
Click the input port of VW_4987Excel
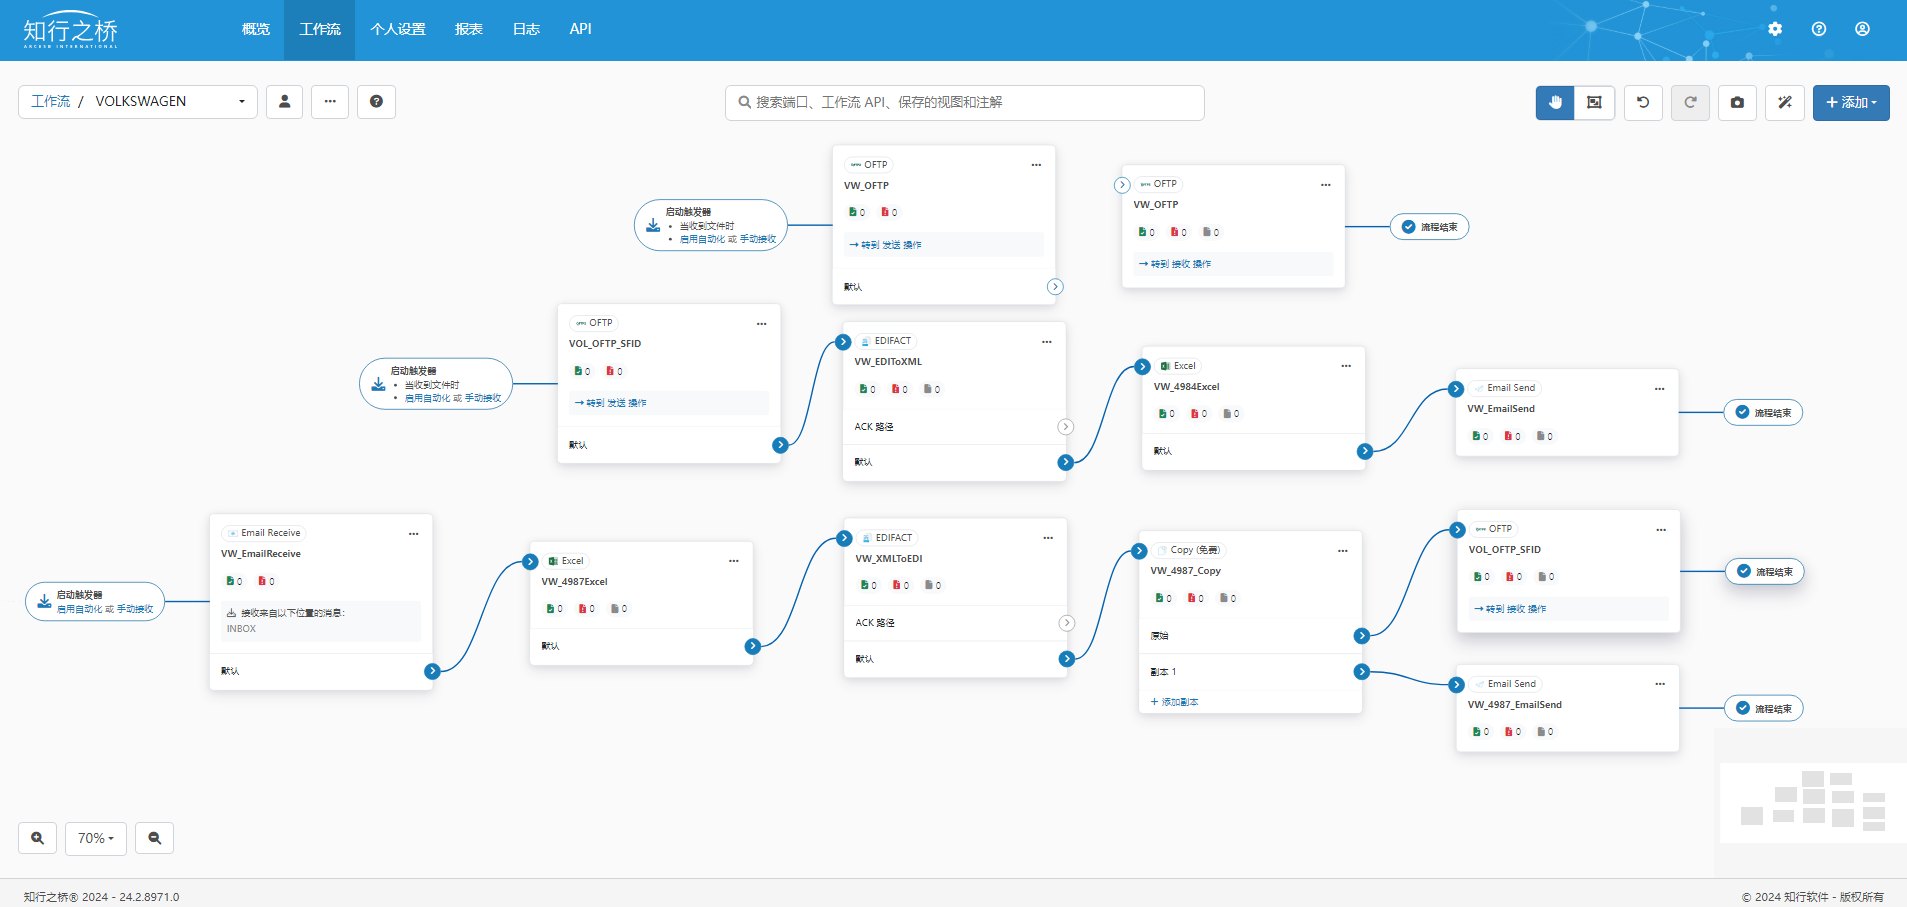pos(531,562)
